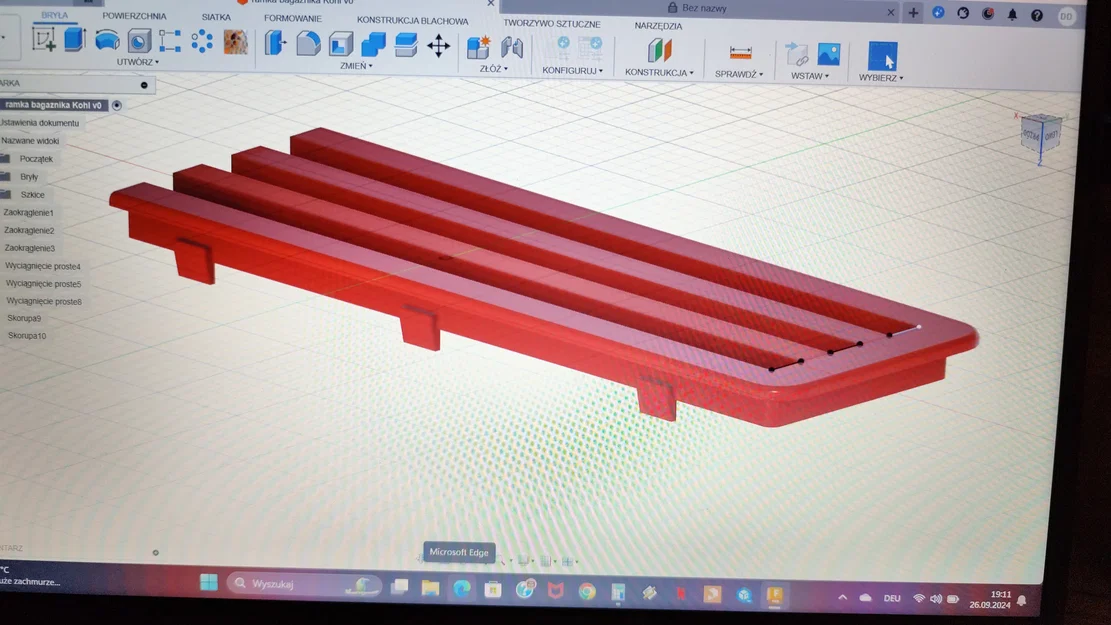The width and height of the screenshot is (1111, 625).
Task: Click the Measure ruler icon
Action: [740, 52]
